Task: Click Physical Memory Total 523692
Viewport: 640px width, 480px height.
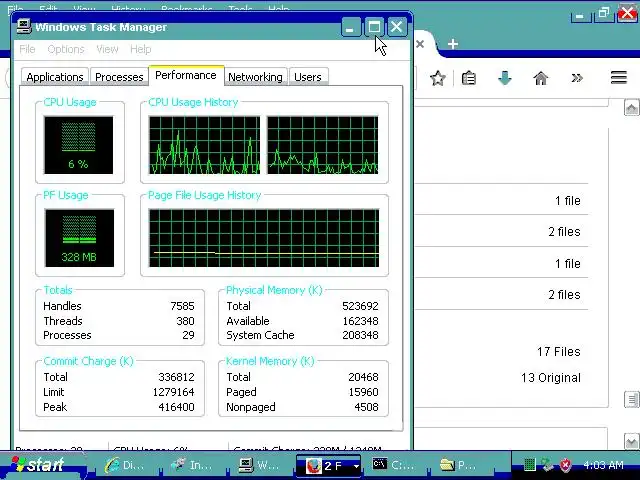Action: click(360, 306)
